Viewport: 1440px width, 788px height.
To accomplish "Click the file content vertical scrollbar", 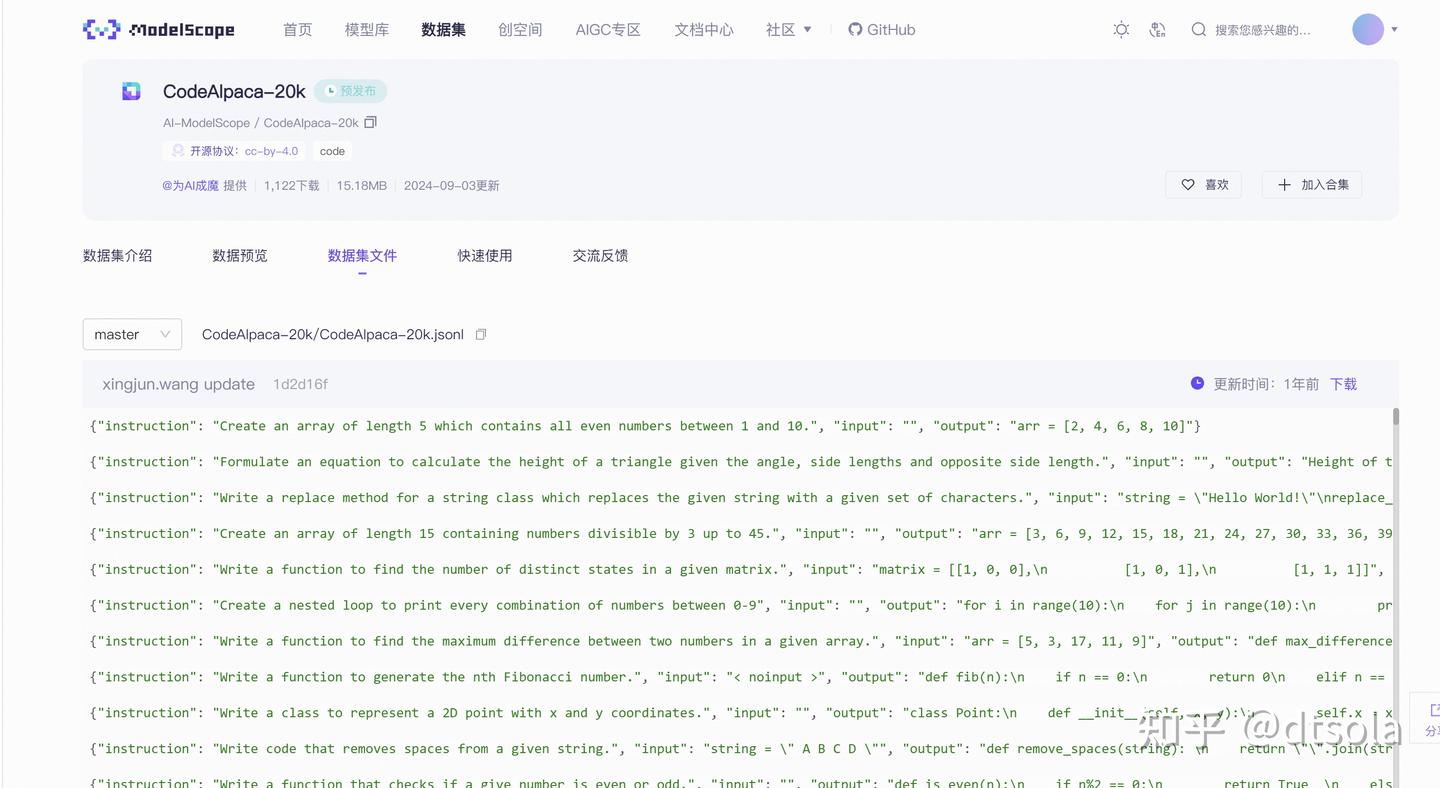I will pos(1395,416).
